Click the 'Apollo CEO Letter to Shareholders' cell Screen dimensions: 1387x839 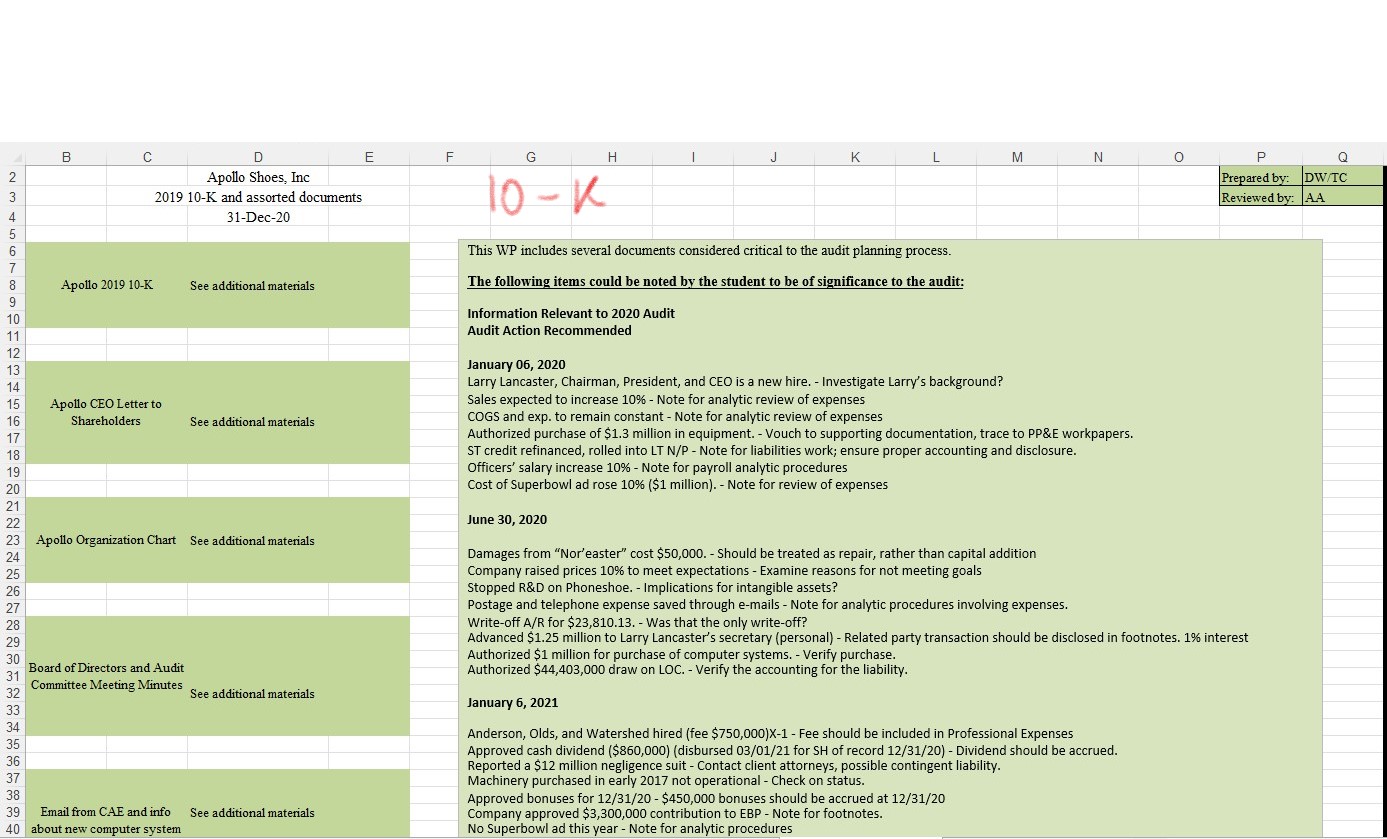point(106,412)
